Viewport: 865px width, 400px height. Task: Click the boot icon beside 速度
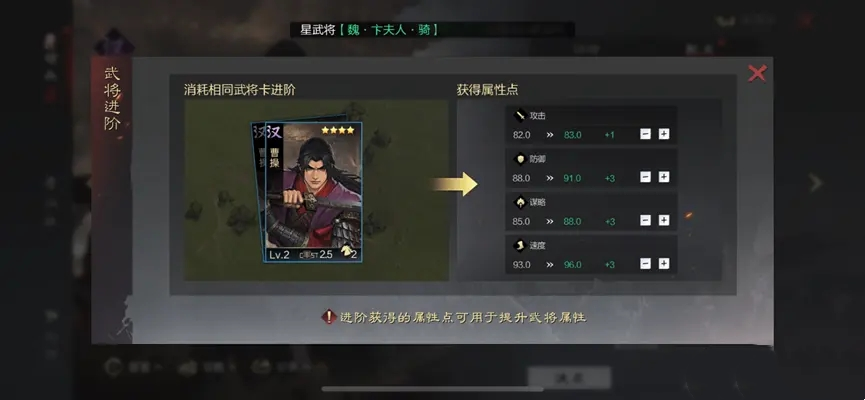[x=520, y=246]
